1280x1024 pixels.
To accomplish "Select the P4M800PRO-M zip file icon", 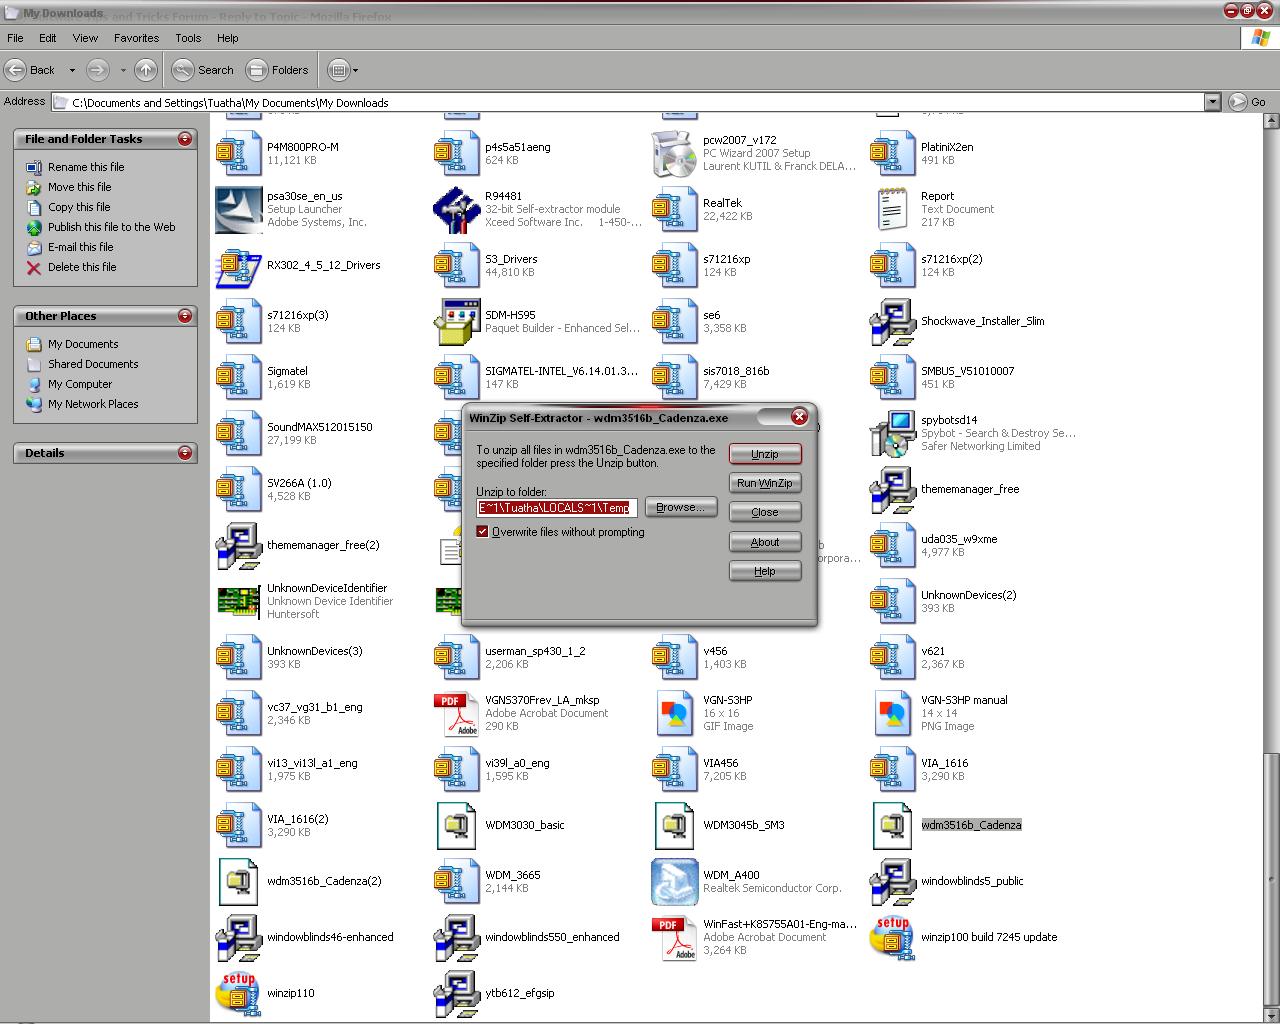I will pyautogui.click(x=239, y=153).
